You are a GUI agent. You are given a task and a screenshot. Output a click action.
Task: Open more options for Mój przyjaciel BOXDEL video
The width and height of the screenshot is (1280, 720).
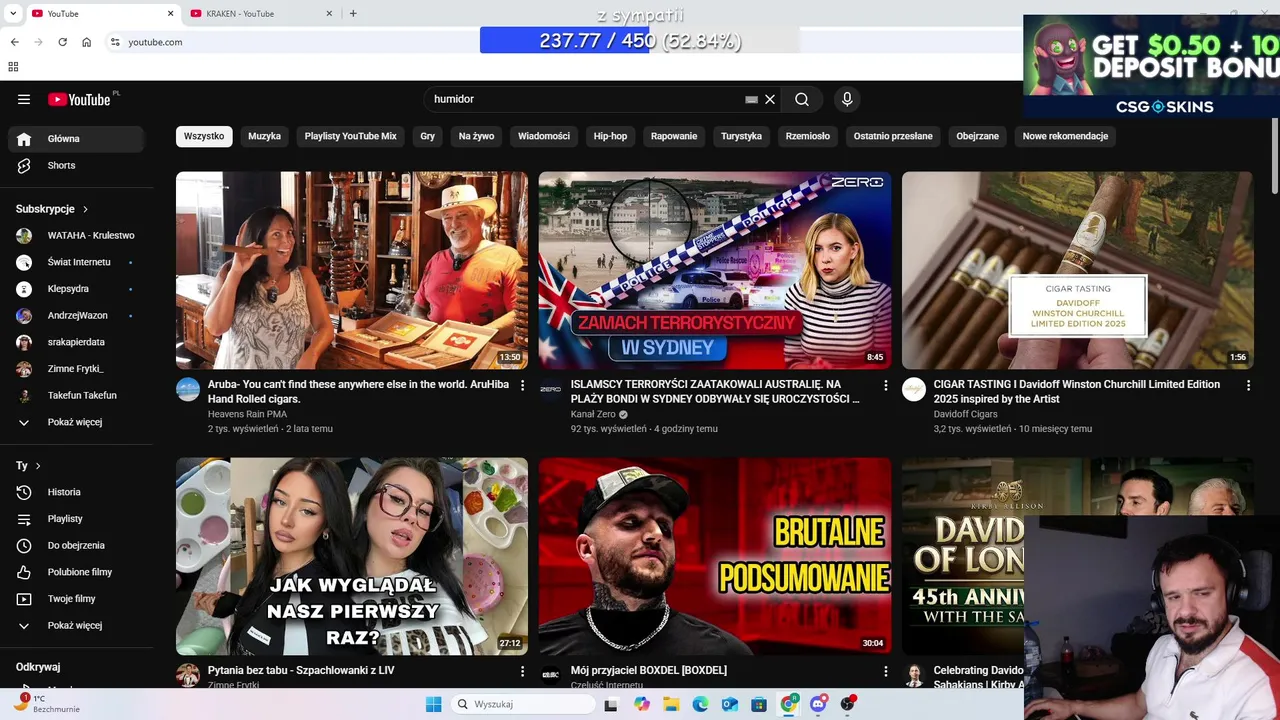885,671
